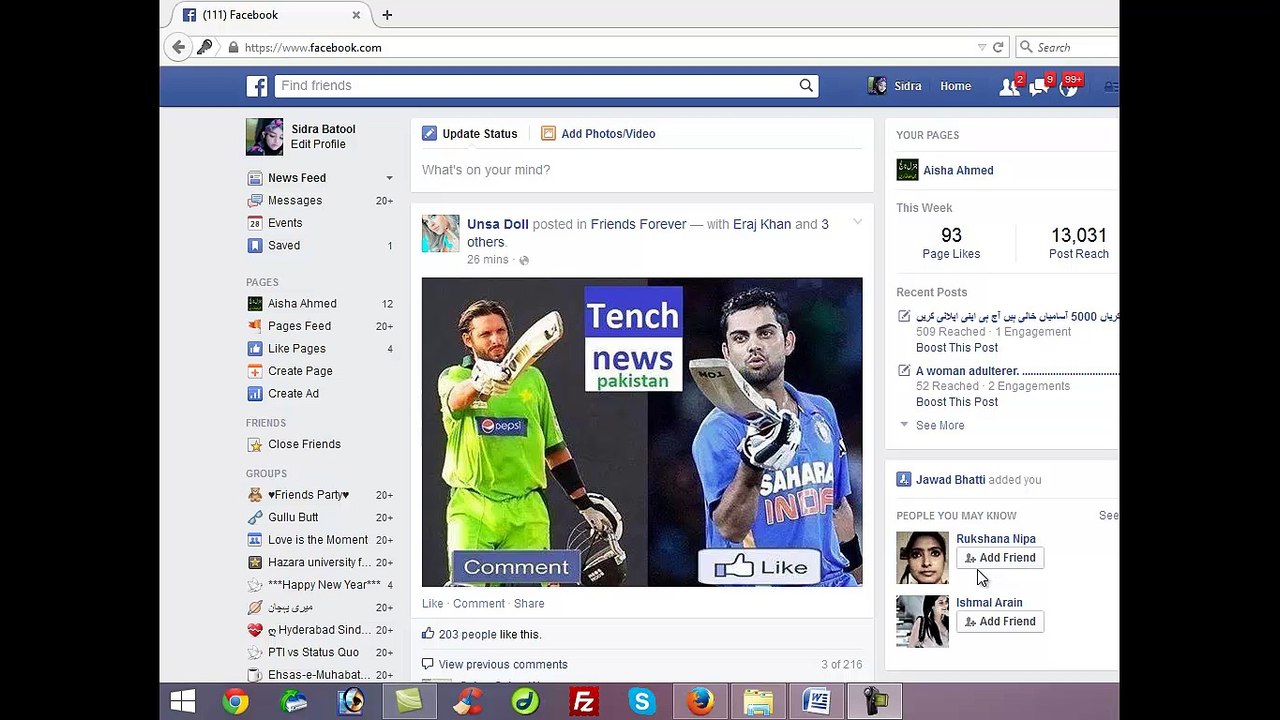Click Share link under the post
The width and height of the screenshot is (1280, 720).
pos(529,604)
